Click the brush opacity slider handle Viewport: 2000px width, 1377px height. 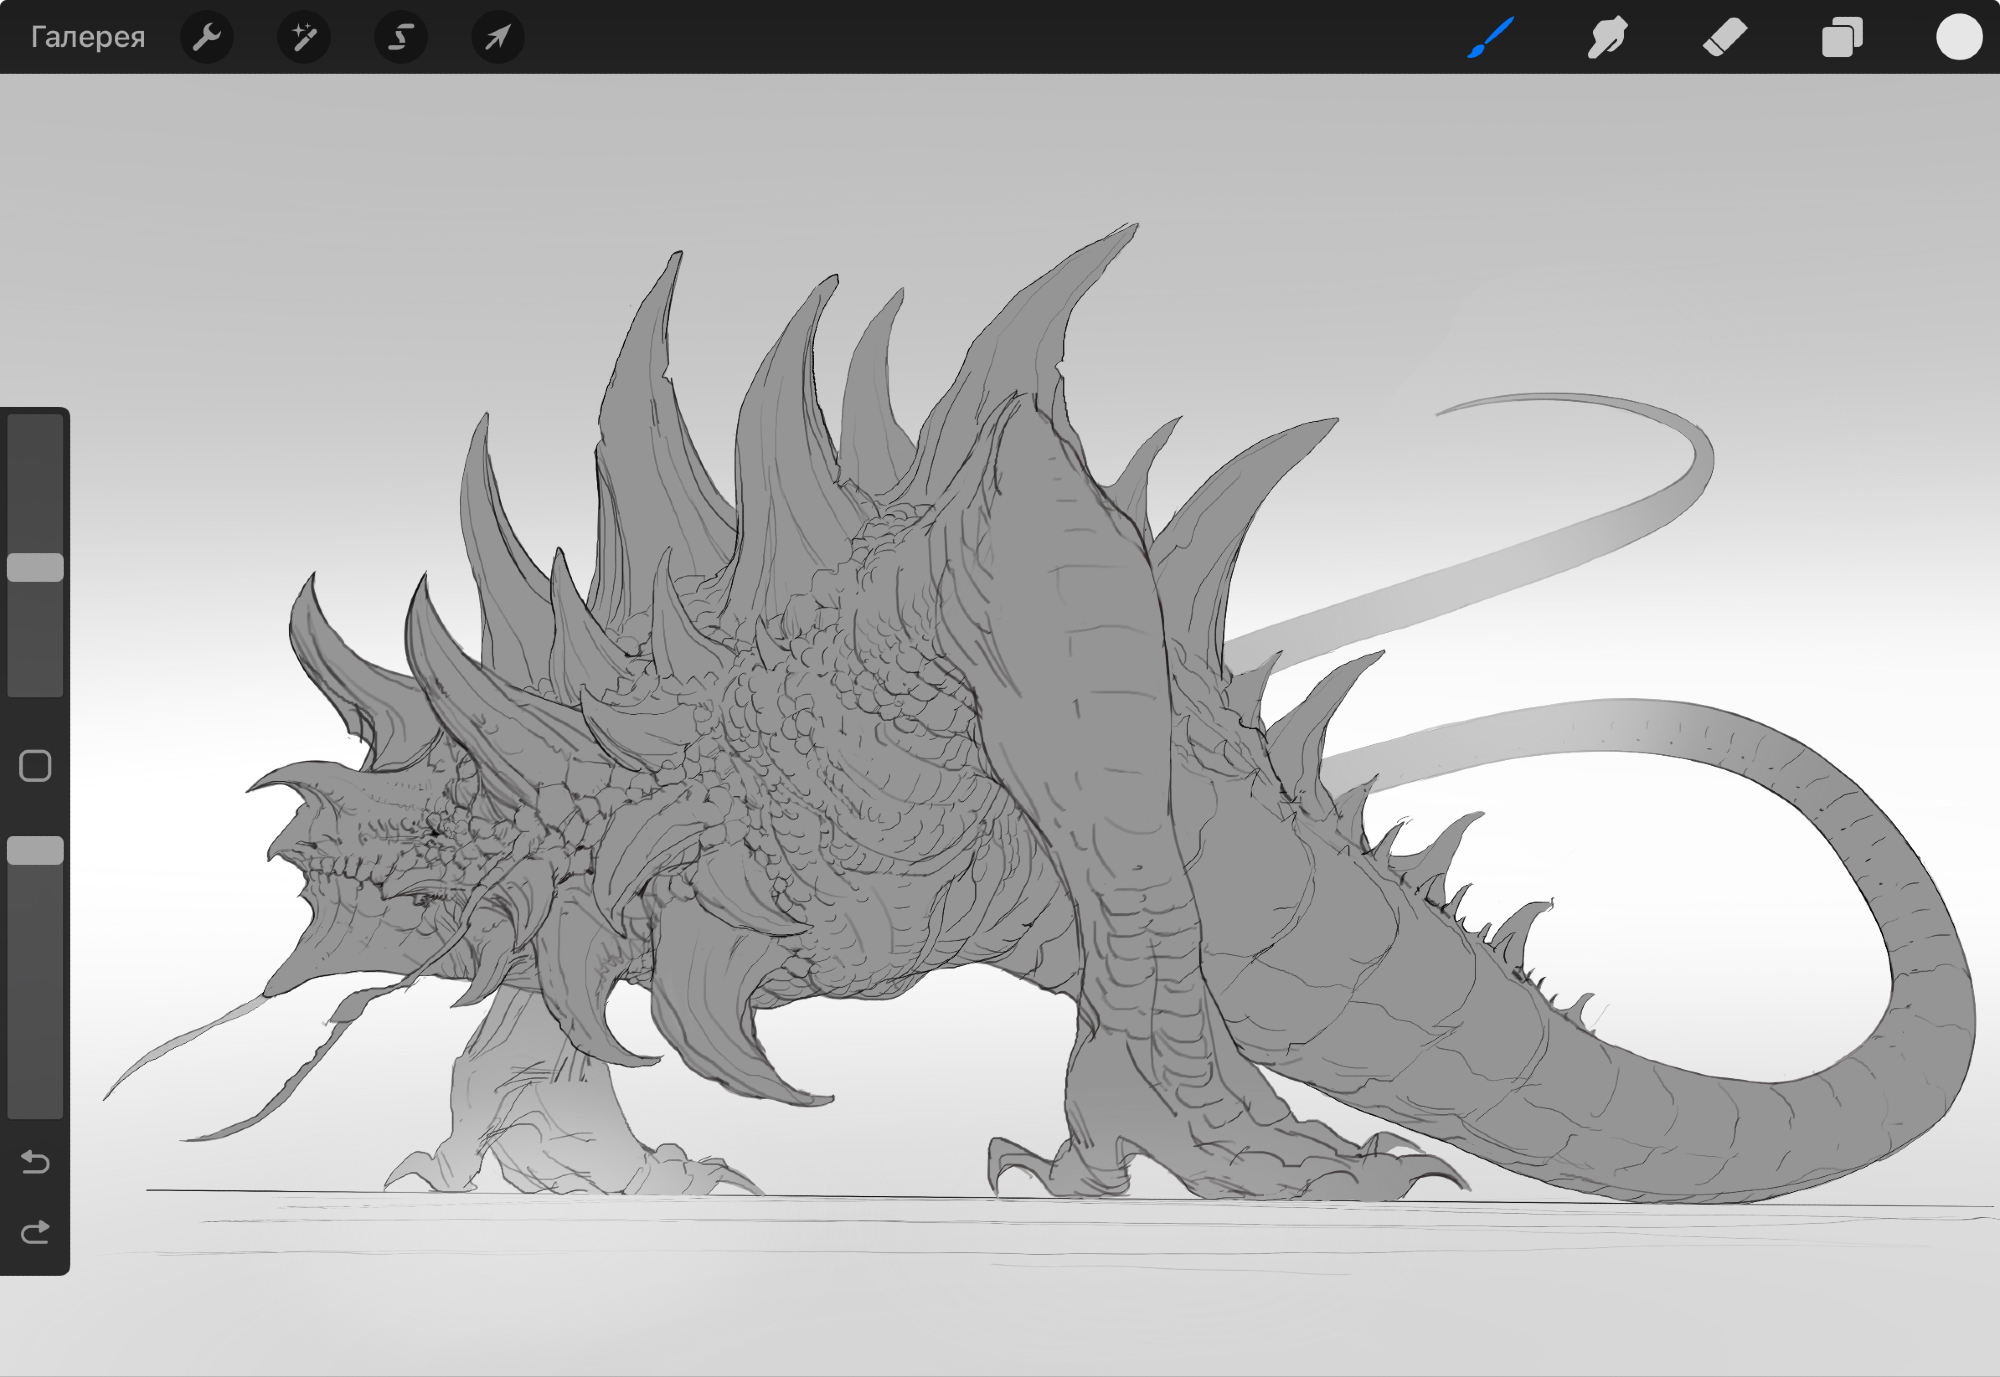click(x=35, y=850)
